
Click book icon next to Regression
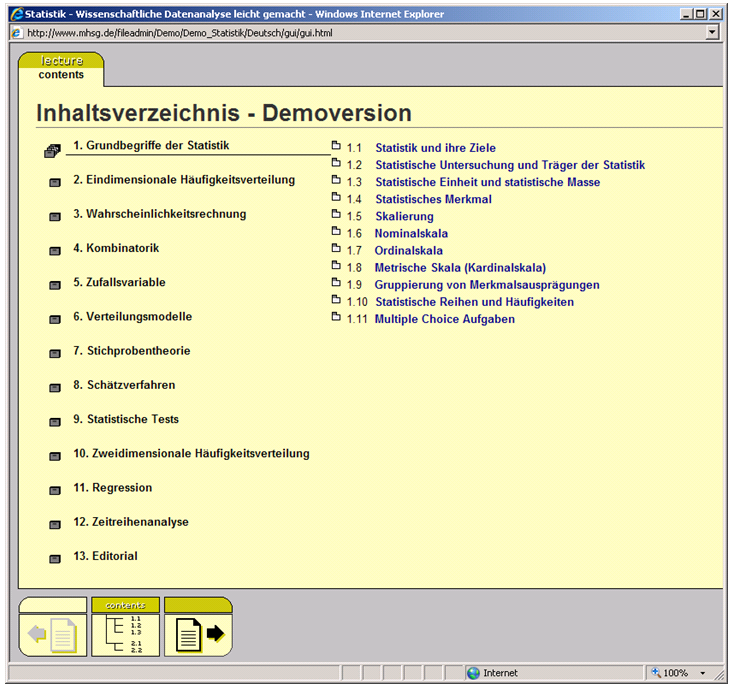[55, 490]
